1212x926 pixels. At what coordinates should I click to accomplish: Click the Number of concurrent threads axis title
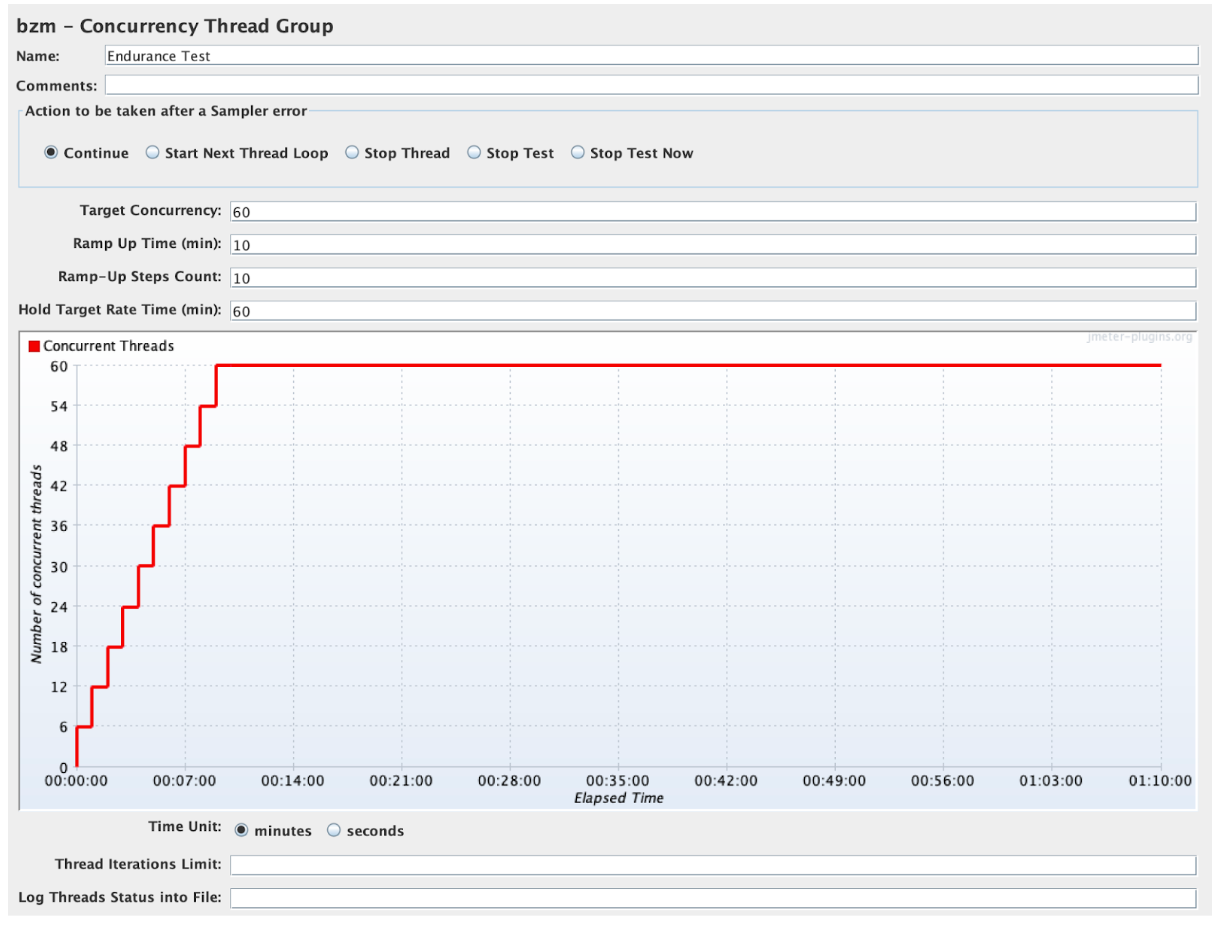point(37,564)
